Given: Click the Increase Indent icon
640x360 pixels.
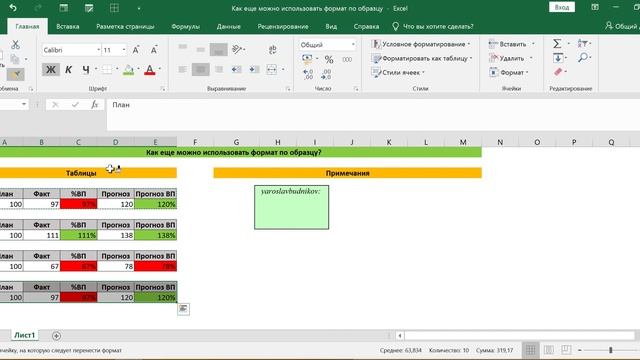Looking at the screenshot, I should (x=254, y=69).
